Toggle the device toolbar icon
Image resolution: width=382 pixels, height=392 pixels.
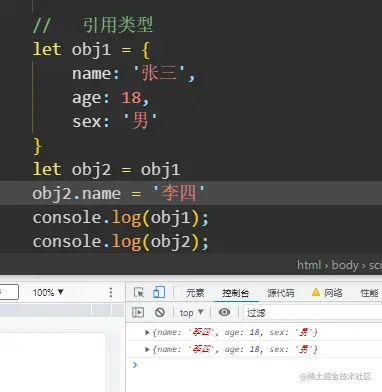pos(159,292)
